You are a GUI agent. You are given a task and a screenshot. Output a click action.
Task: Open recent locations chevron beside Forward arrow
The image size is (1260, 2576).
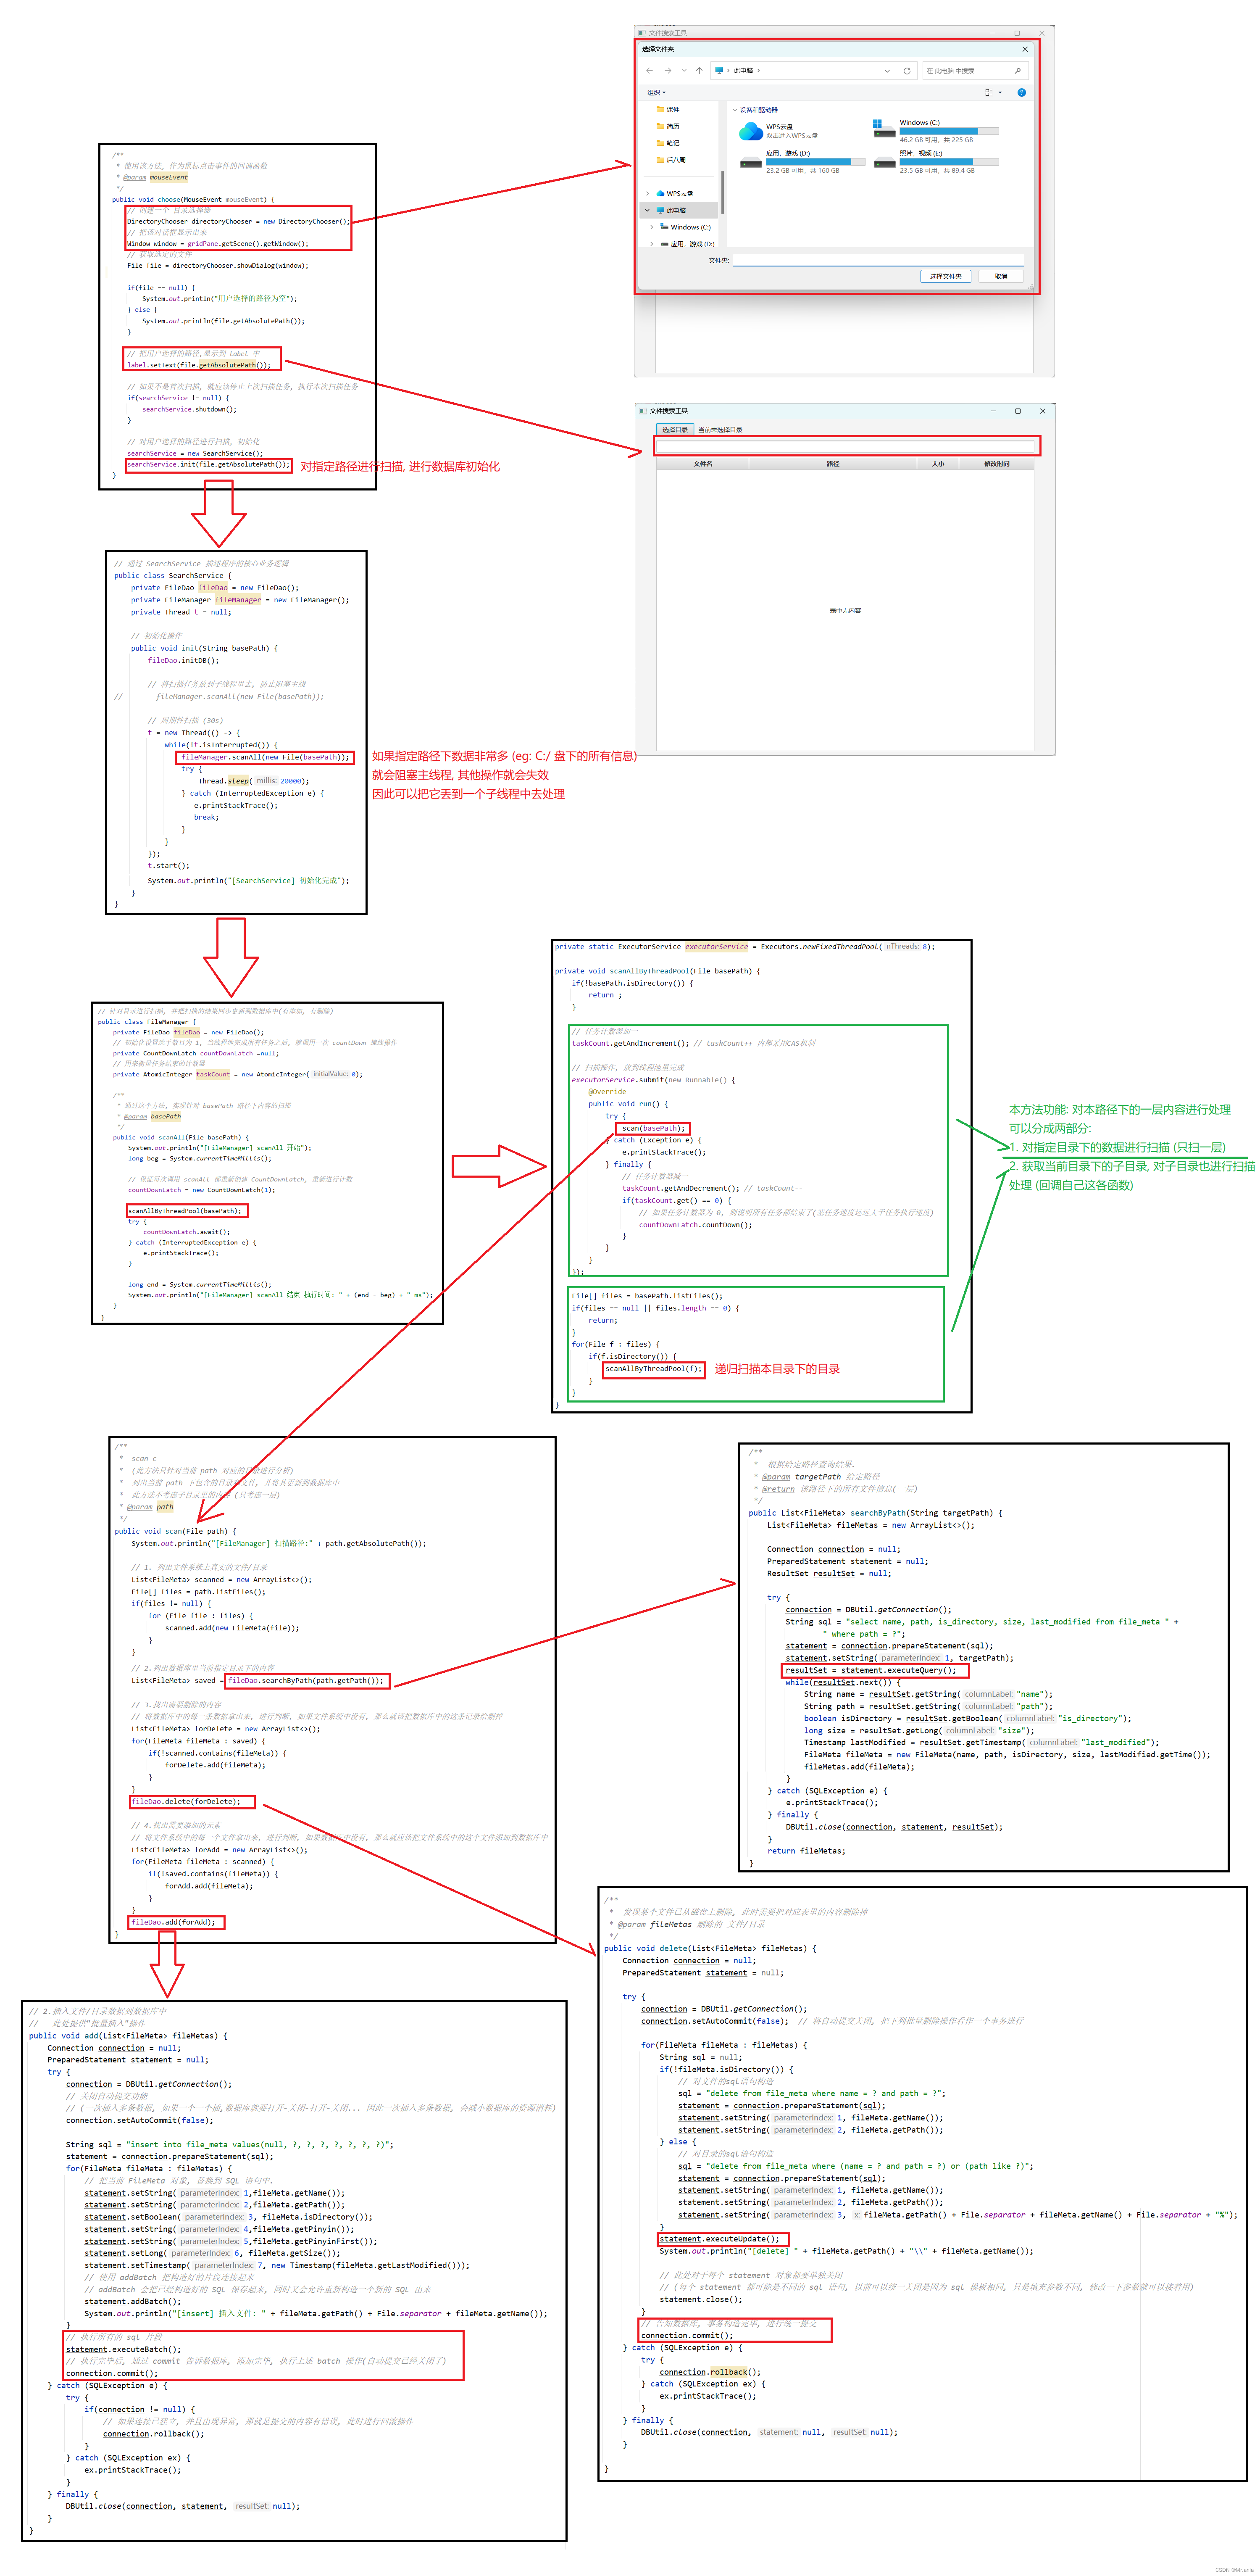coord(684,71)
